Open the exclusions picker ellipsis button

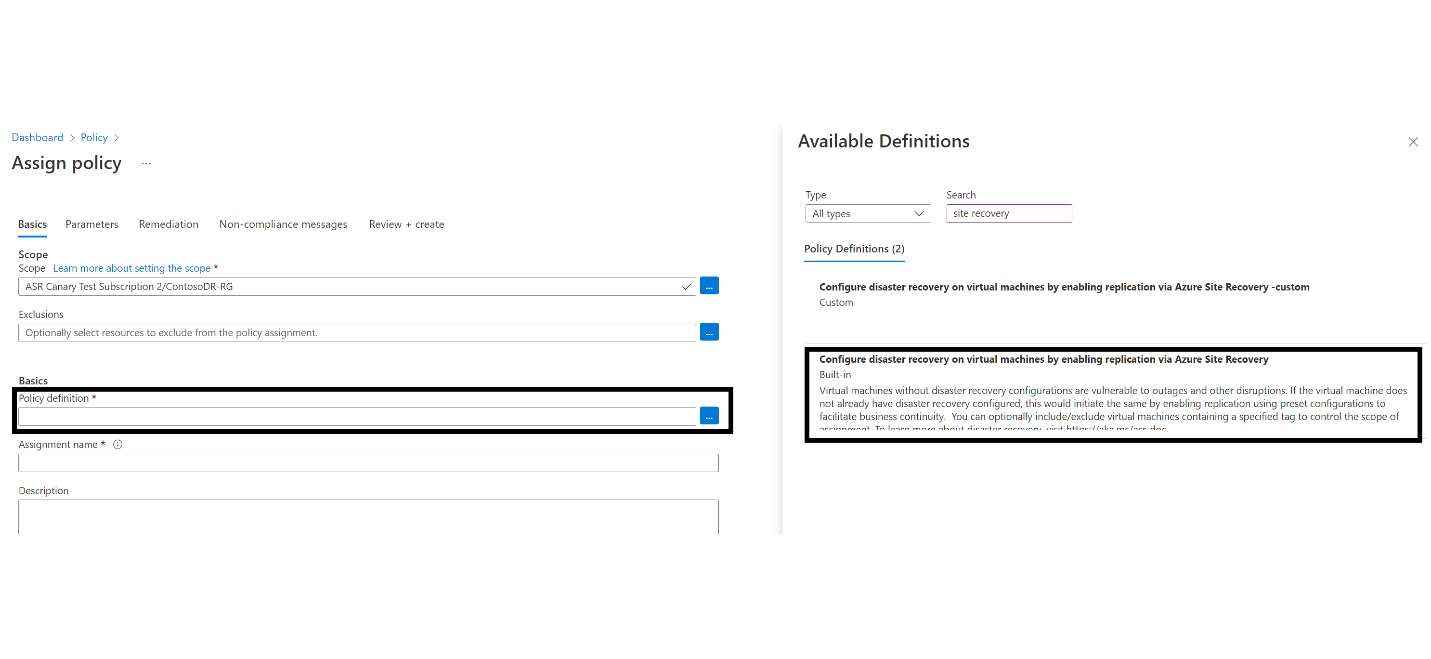tap(709, 332)
